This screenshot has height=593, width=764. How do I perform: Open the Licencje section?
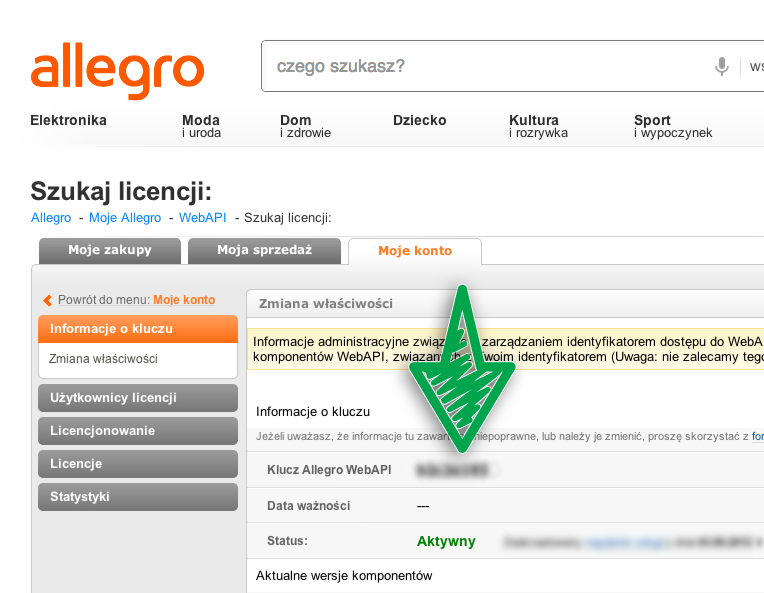(138, 464)
